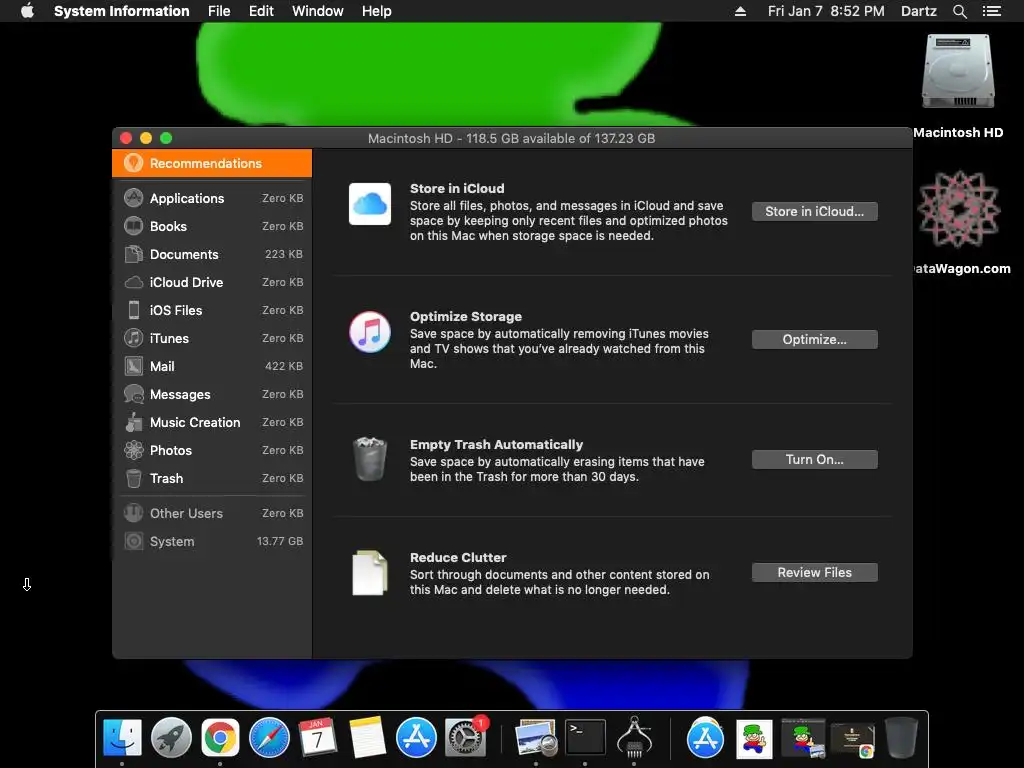Open the Trash in the Dock

(x=901, y=738)
